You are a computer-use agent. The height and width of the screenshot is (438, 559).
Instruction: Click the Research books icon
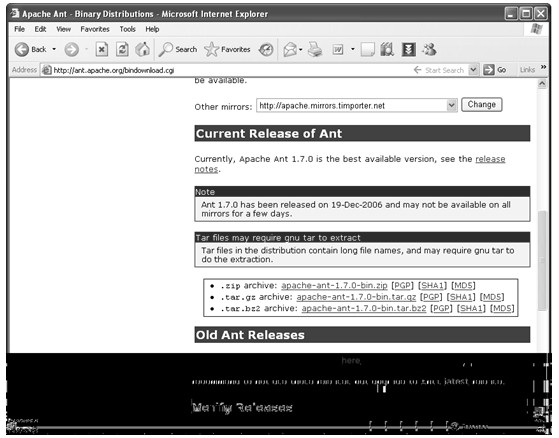click(x=387, y=50)
